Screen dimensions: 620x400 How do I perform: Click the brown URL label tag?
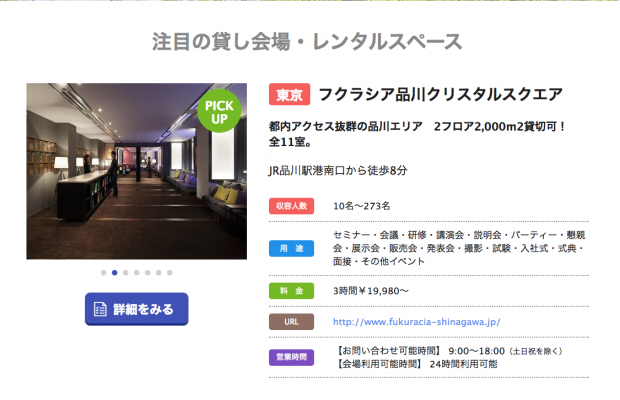[x=291, y=322]
